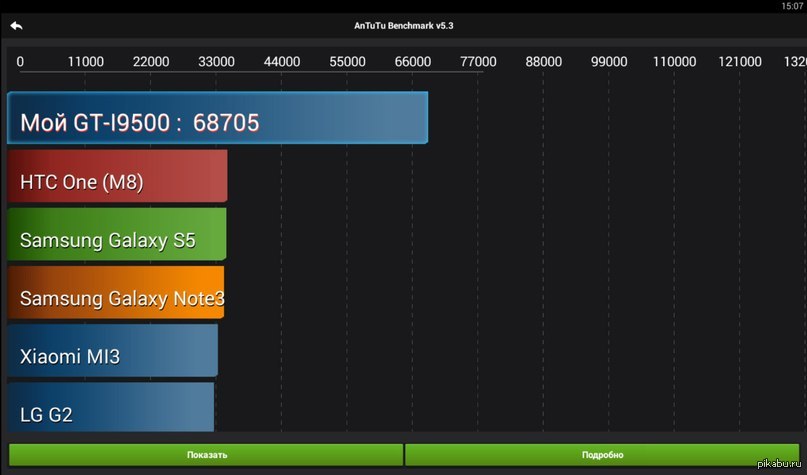Tap the 66000 scale mark

(413, 62)
